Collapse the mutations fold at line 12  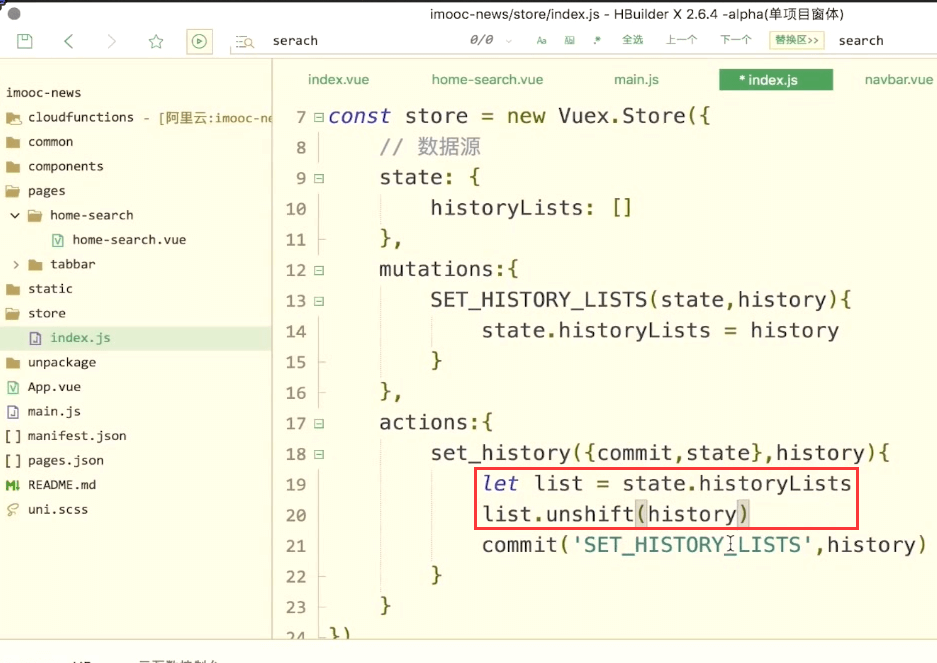click(x=319, y=270)
